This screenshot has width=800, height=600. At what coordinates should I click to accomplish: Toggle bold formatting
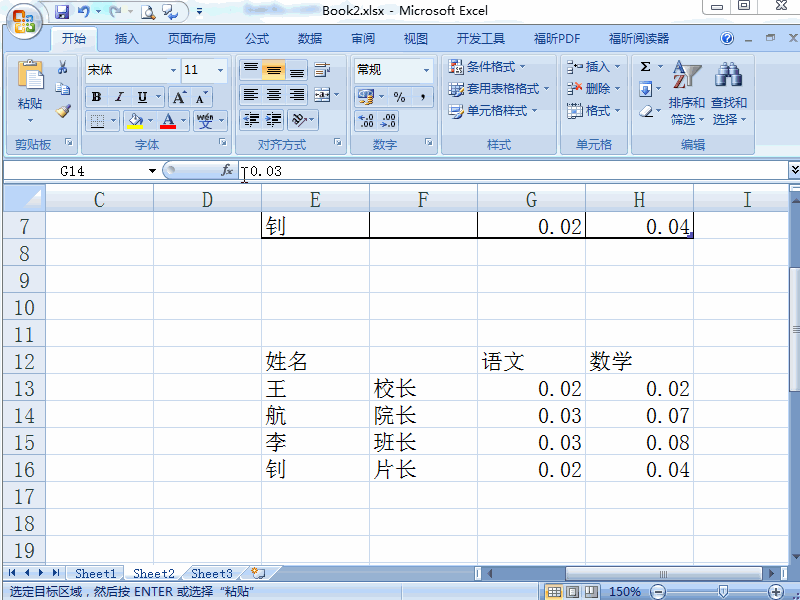click(x=96, y=97)
